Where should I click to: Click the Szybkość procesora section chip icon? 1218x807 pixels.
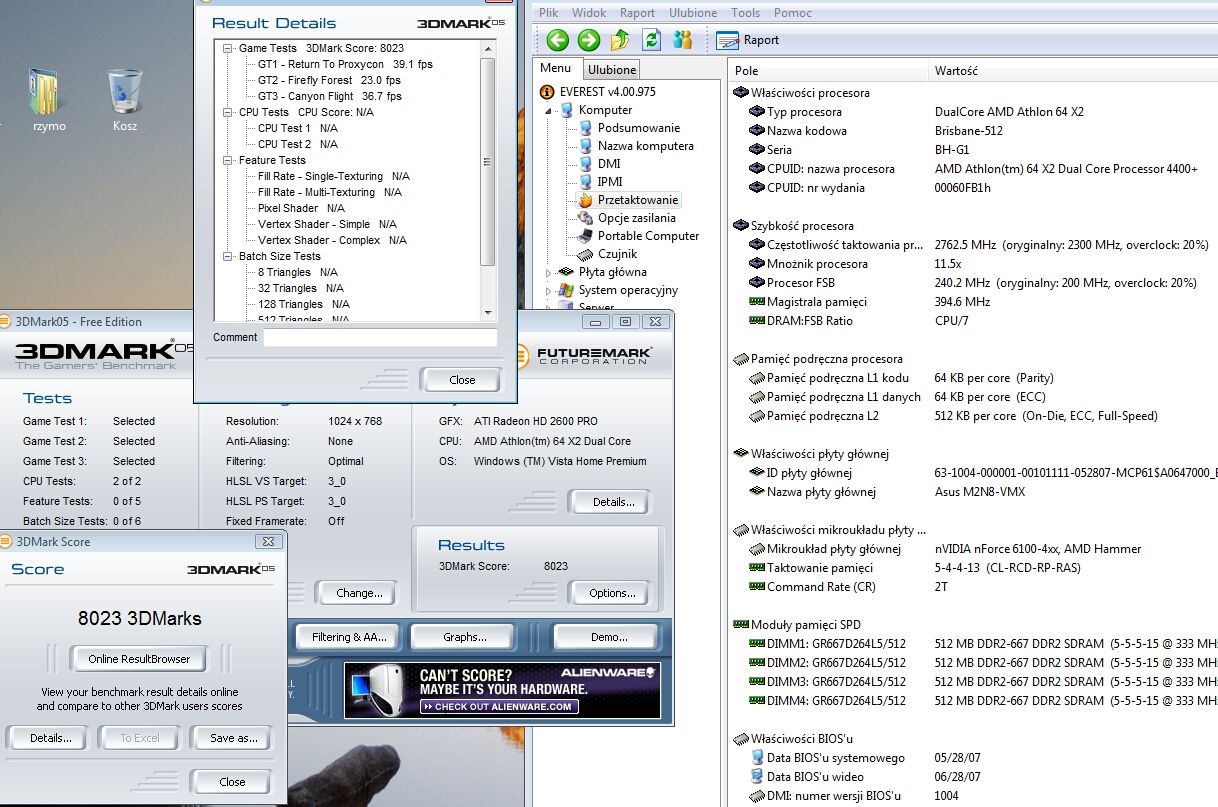point(741,225)
